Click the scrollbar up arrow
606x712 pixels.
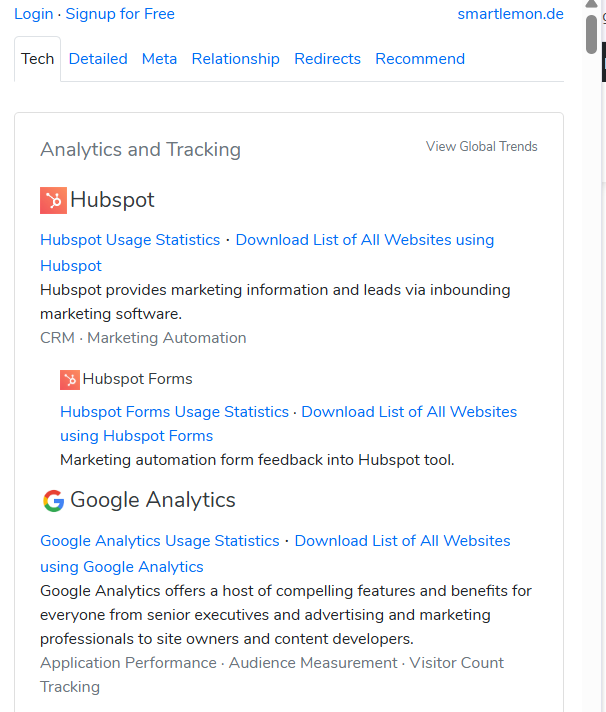point(591,4)
